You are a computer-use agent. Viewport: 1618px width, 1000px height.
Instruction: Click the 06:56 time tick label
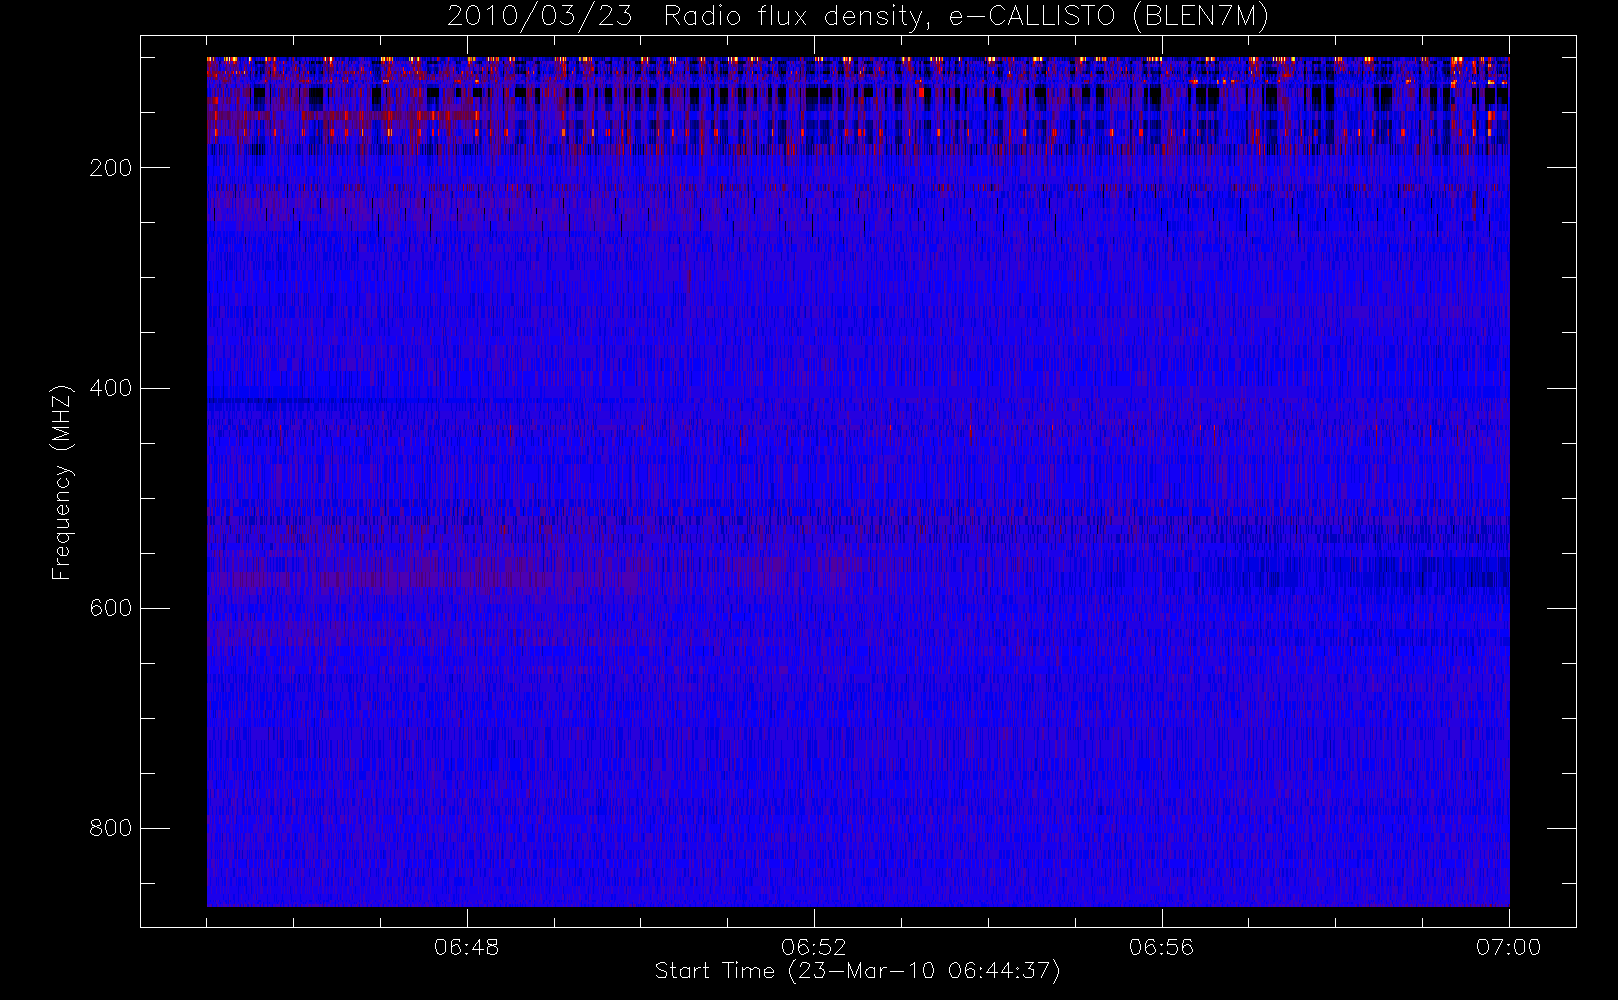(x=1161, y=947)
